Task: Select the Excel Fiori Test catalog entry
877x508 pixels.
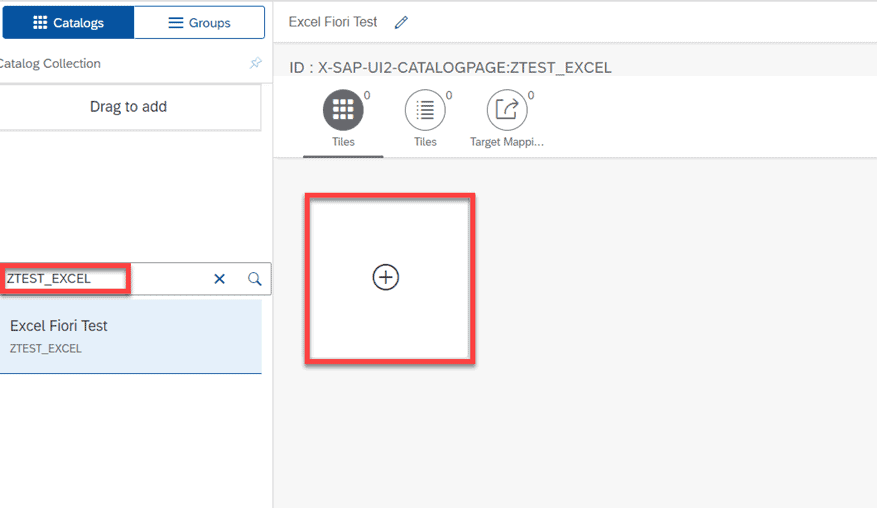Action: pyautogui.click(x=130, y=336)
